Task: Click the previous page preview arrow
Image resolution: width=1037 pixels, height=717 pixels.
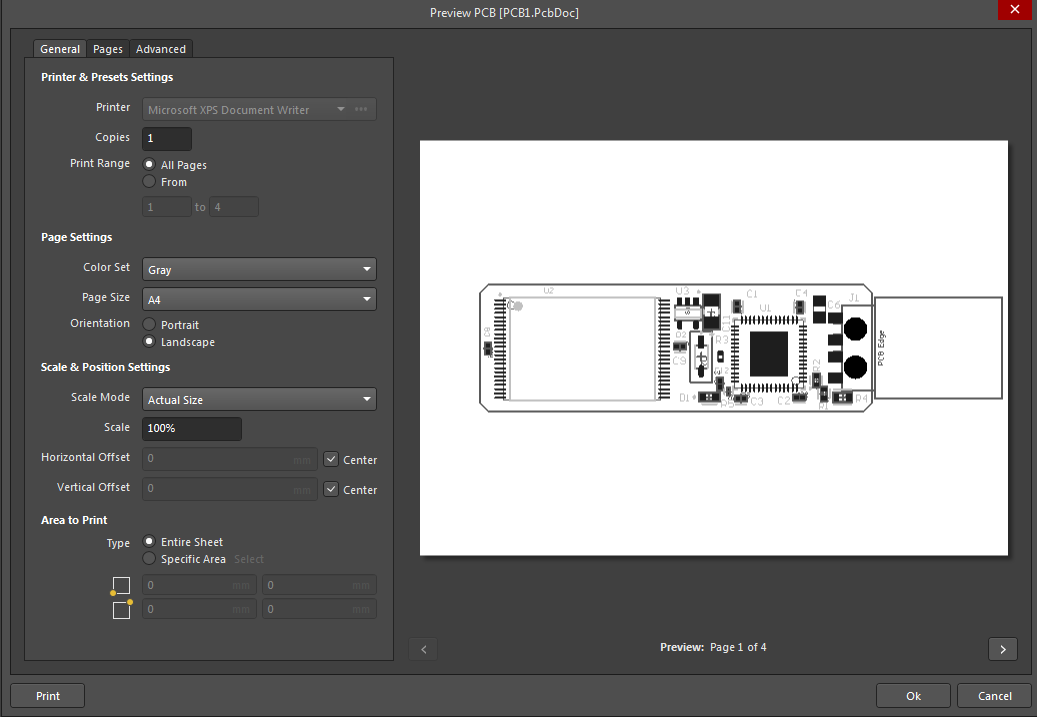Action: [423, 649]
